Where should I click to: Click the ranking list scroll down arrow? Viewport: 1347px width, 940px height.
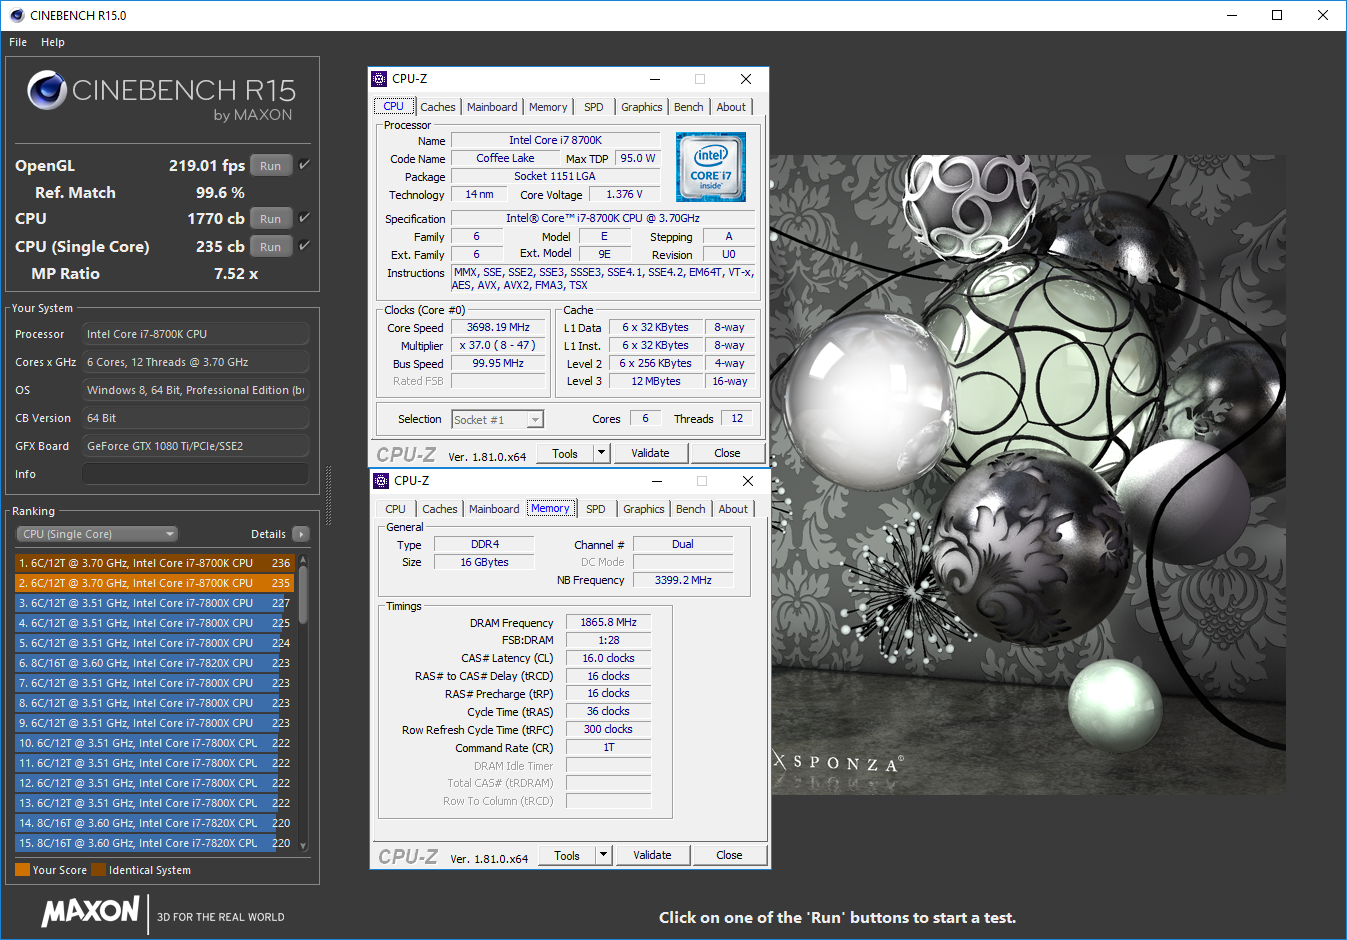point(303,846)
